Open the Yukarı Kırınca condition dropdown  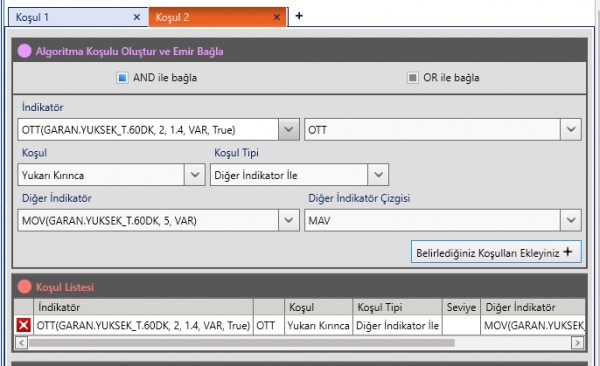pos(195,175)
